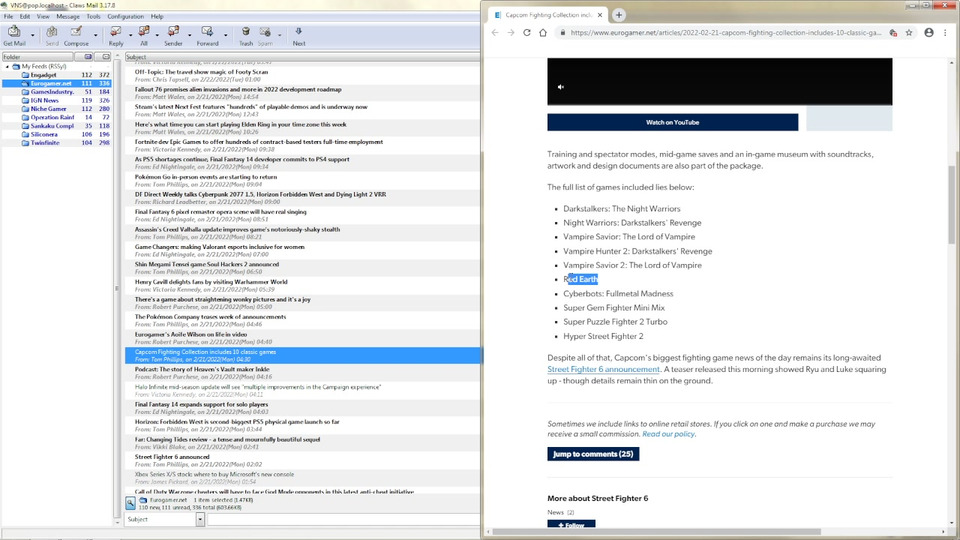960x540 pixels.
Task: Open the File menu
Action: point(8,17)
